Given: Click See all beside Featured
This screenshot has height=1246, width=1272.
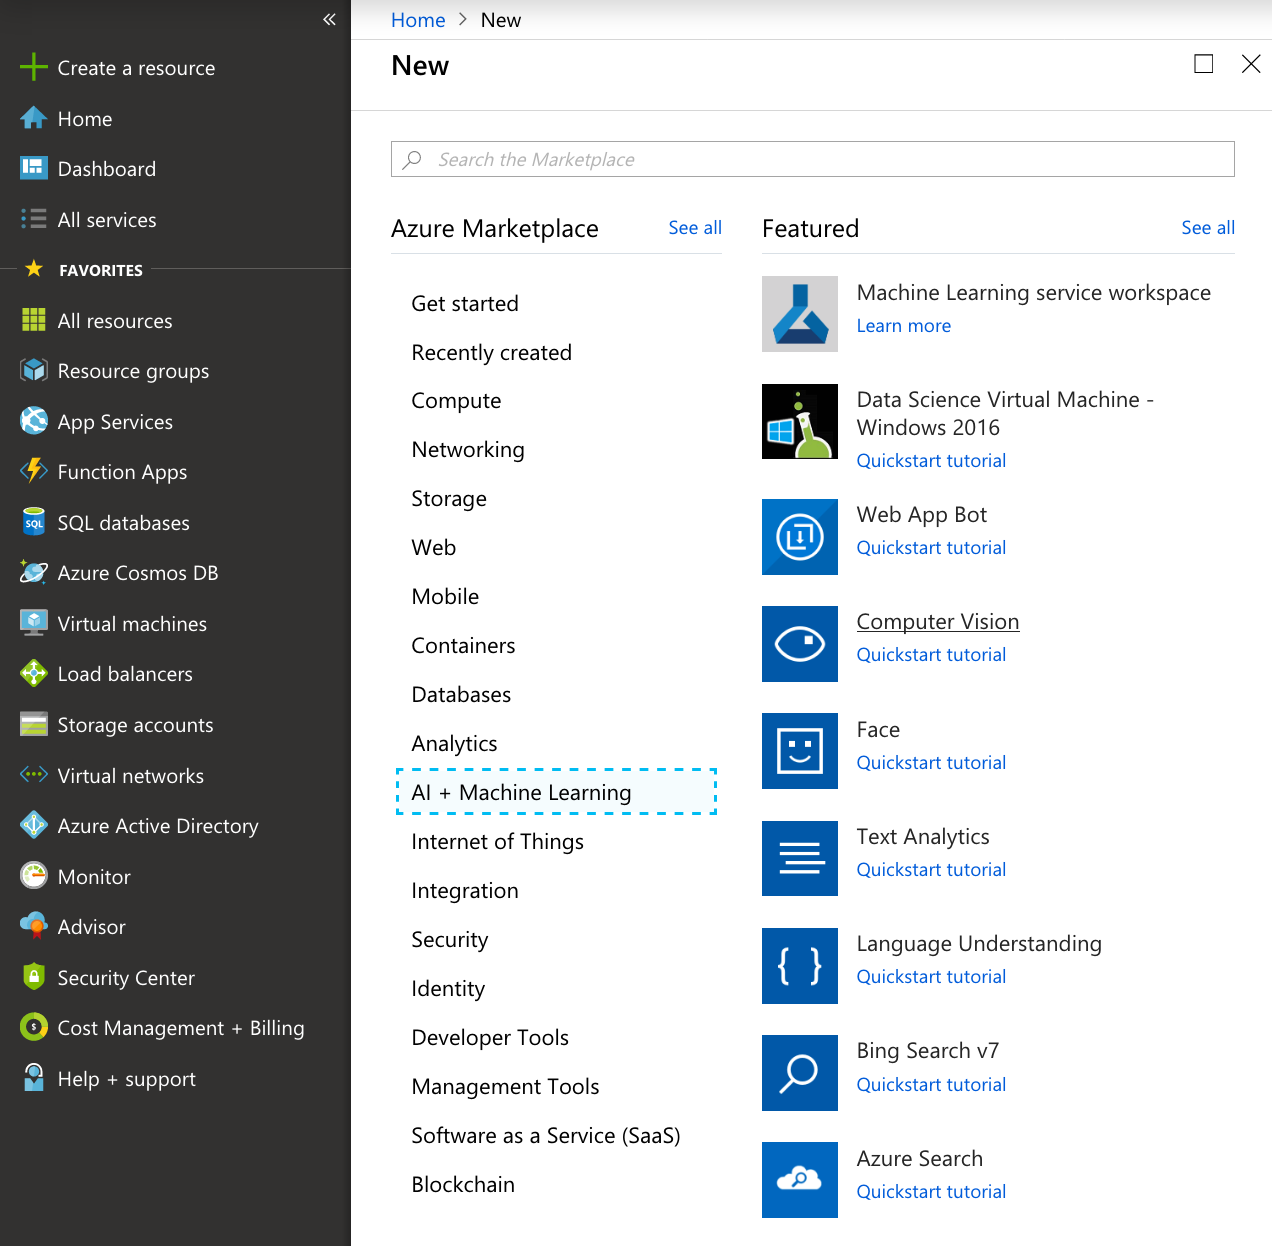Looking at the screenshot, I should [1208, 228].
